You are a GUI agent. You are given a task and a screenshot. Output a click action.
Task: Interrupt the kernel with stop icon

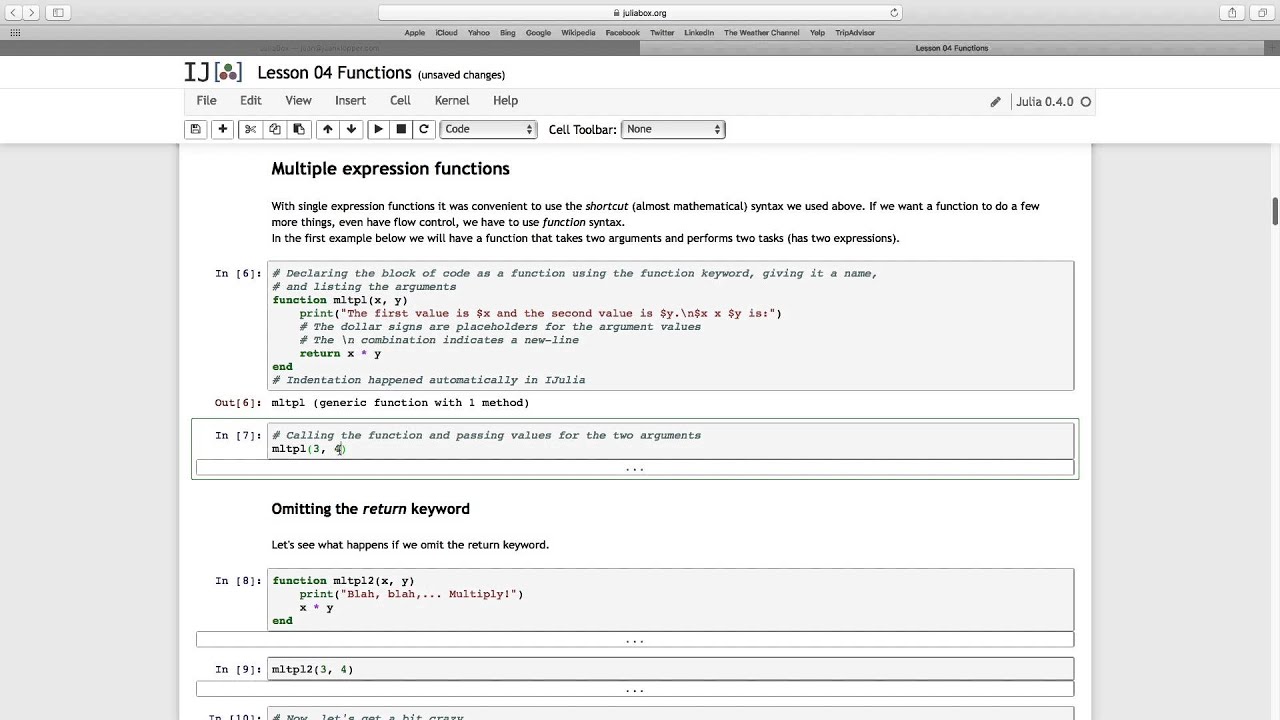[x=401, y=129]
